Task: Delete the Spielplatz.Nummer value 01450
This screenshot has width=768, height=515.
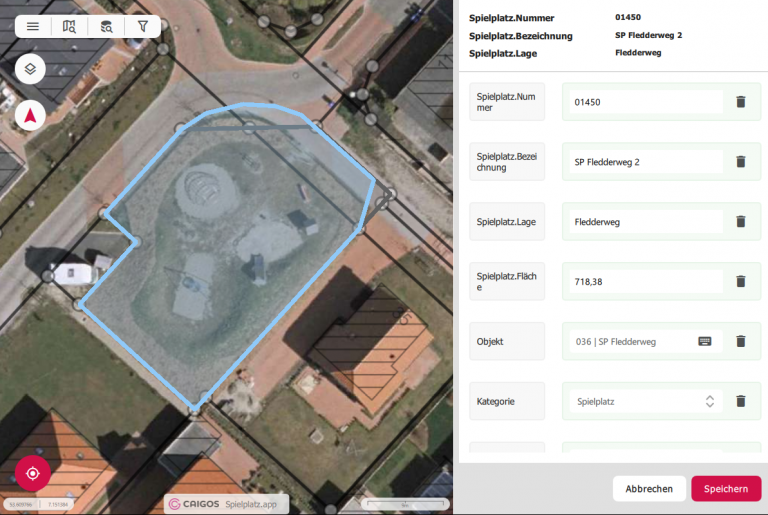Action: (741, 102)
